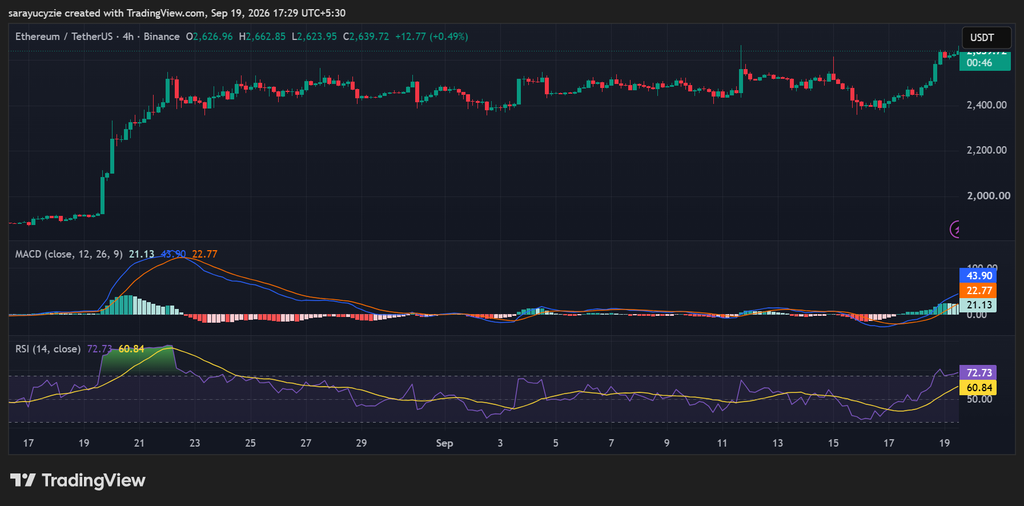
Task: Open the RSI (14, close) legend
Action: [48, 349]
